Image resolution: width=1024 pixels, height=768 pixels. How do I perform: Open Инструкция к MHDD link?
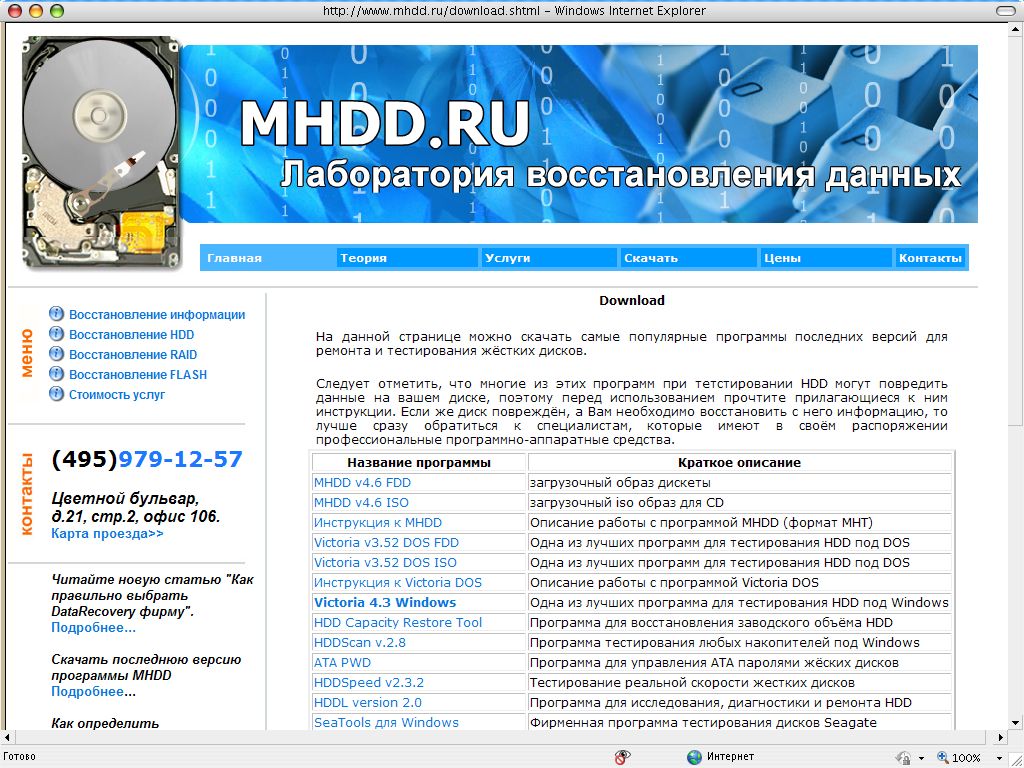pyautogui.click(x=377, y=522)
